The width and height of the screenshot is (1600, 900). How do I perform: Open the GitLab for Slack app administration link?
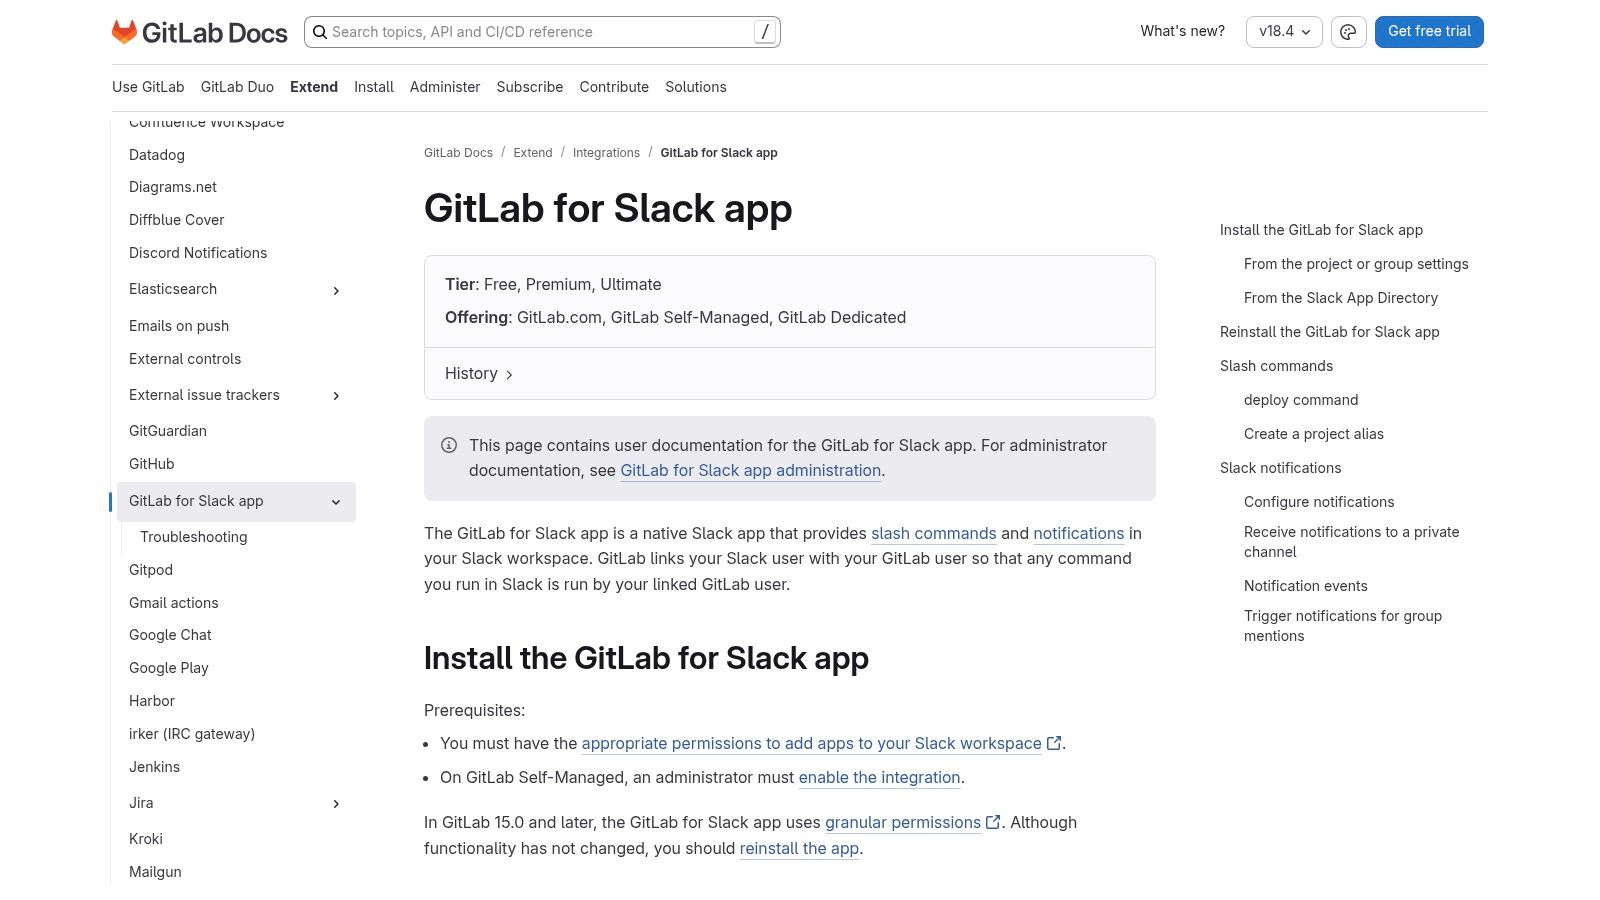[x=750, y=470]
